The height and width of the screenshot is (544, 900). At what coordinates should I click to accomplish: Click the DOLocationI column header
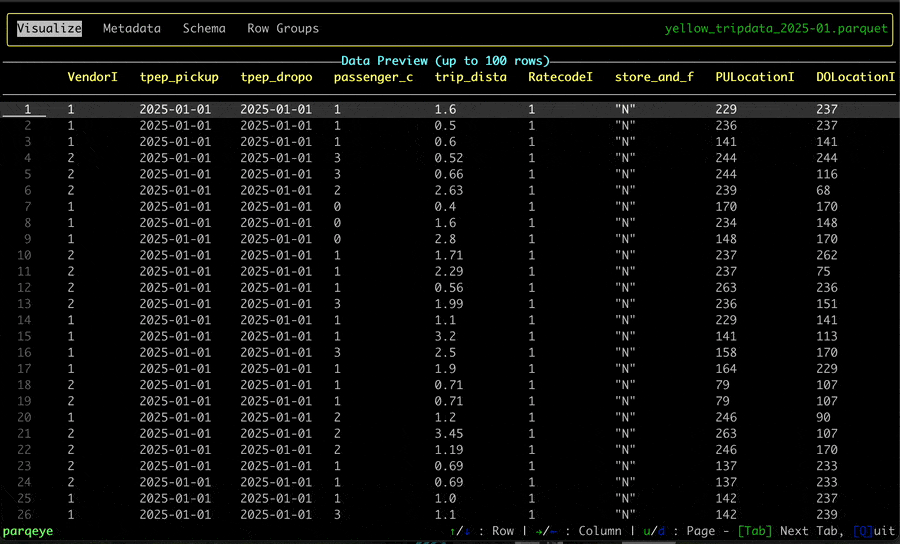tap(855, 77)
